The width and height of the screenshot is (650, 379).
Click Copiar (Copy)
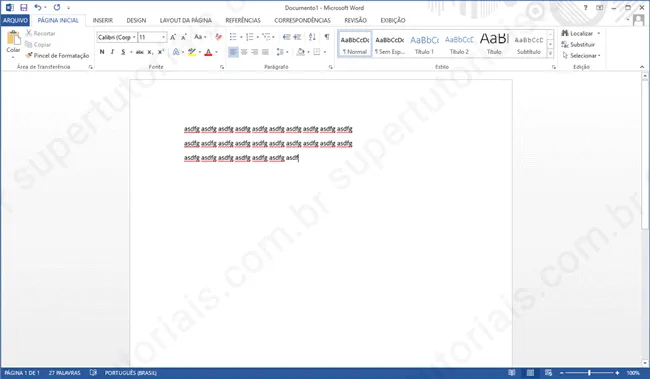(x=38, y=44)
